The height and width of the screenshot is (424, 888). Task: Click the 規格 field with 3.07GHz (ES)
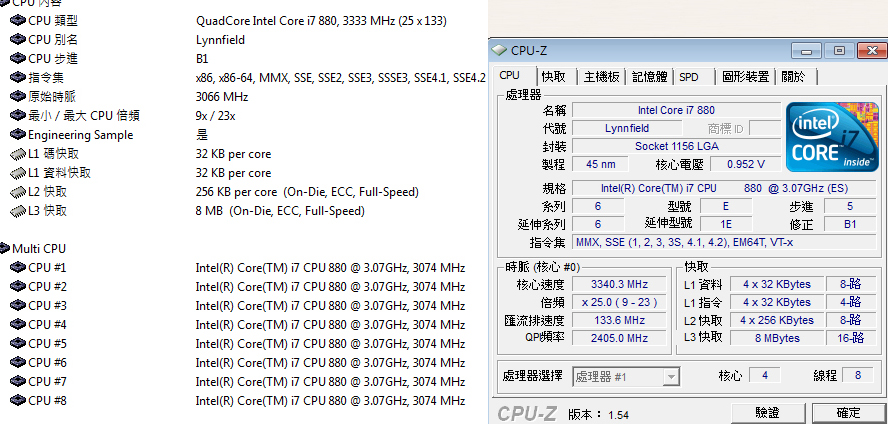tap(724, 189)
